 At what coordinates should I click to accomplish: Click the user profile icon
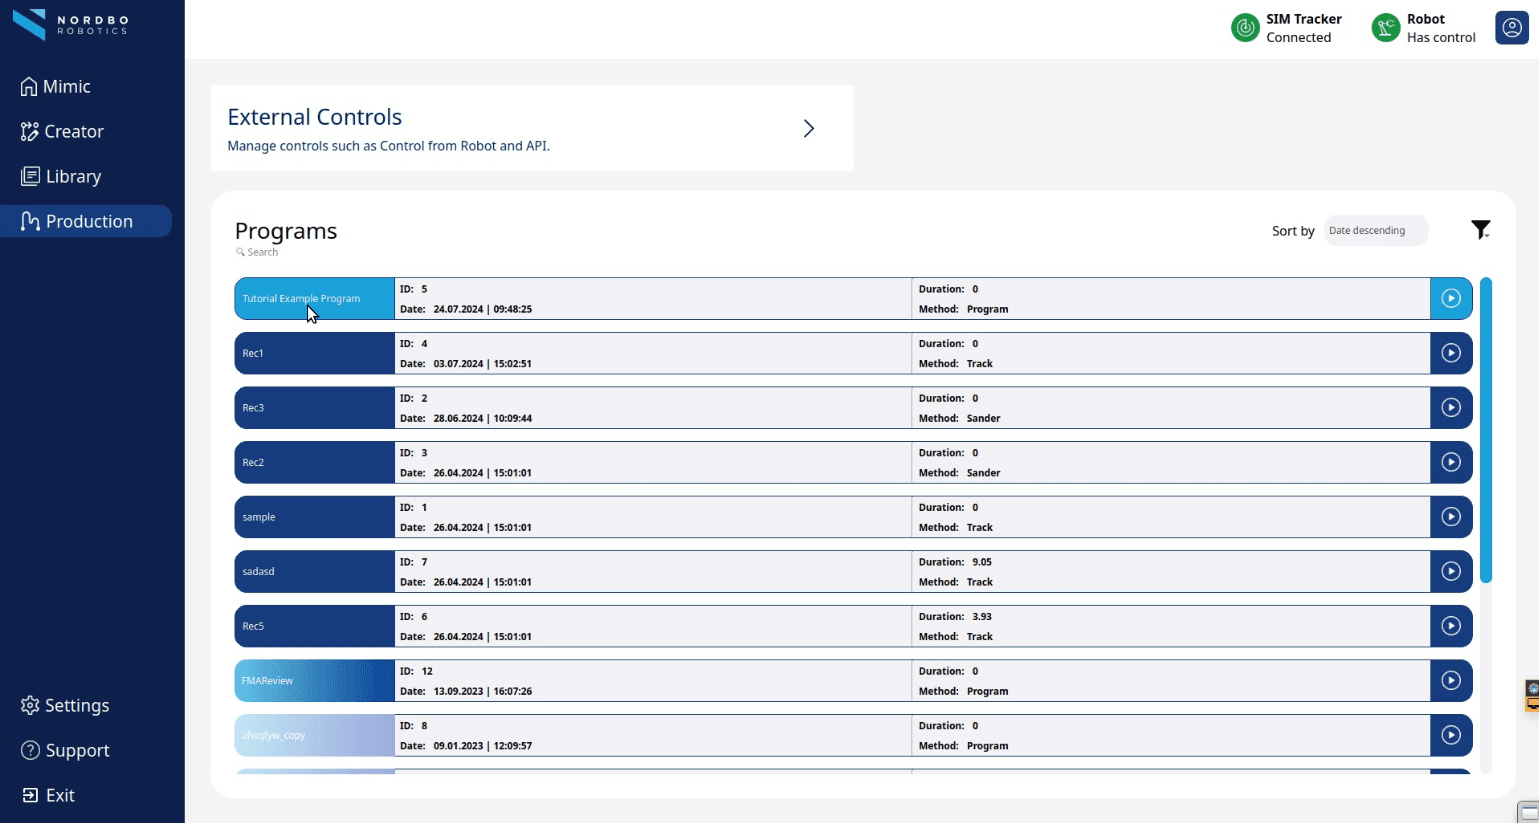coord(1511,27)
